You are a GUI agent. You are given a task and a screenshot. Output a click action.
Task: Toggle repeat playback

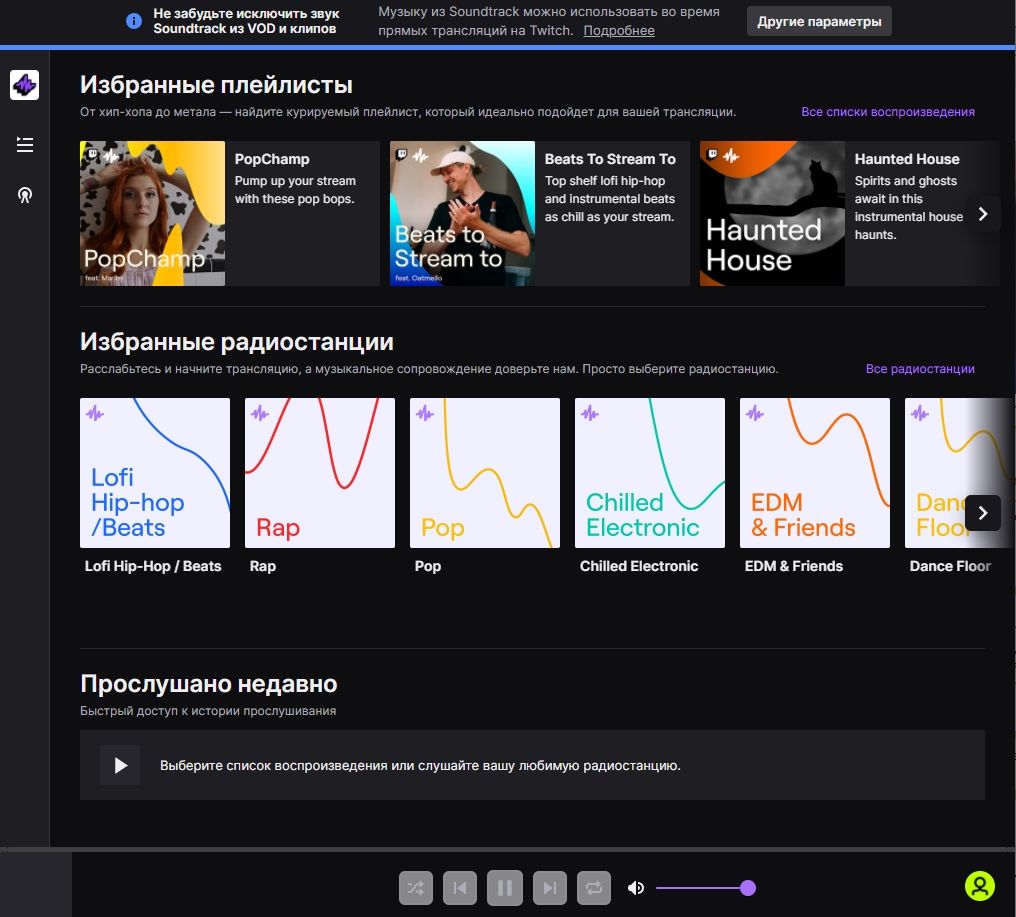(593, 887)
